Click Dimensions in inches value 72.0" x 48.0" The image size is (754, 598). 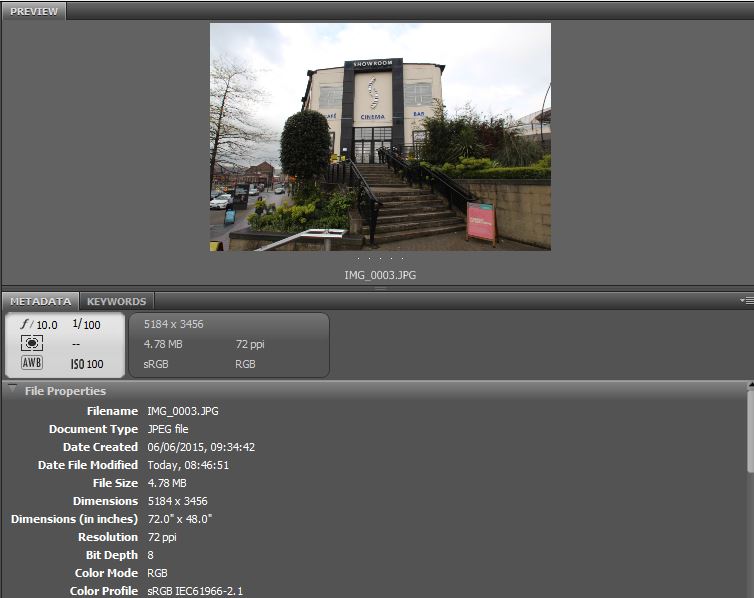click(x=180, y=519)
